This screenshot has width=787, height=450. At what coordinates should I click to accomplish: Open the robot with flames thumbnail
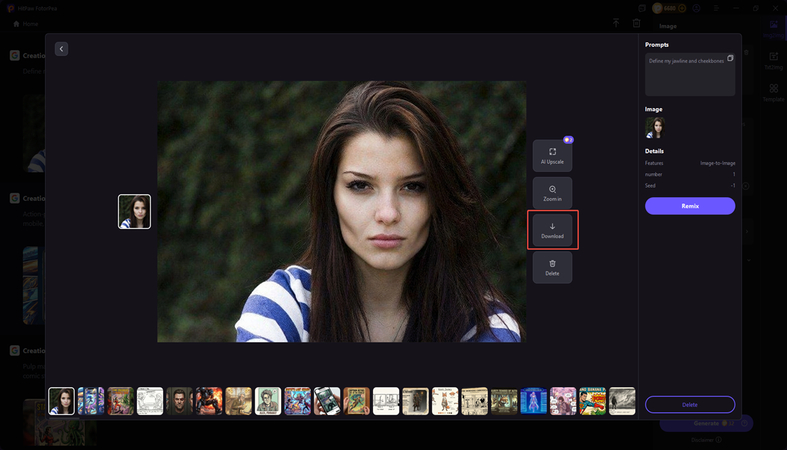pyautogui.click(x=209, y=401)
